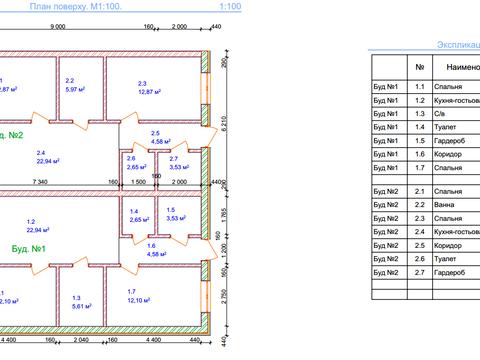Click the vertical '1 200' dimension text

click(x=224, y=250)
